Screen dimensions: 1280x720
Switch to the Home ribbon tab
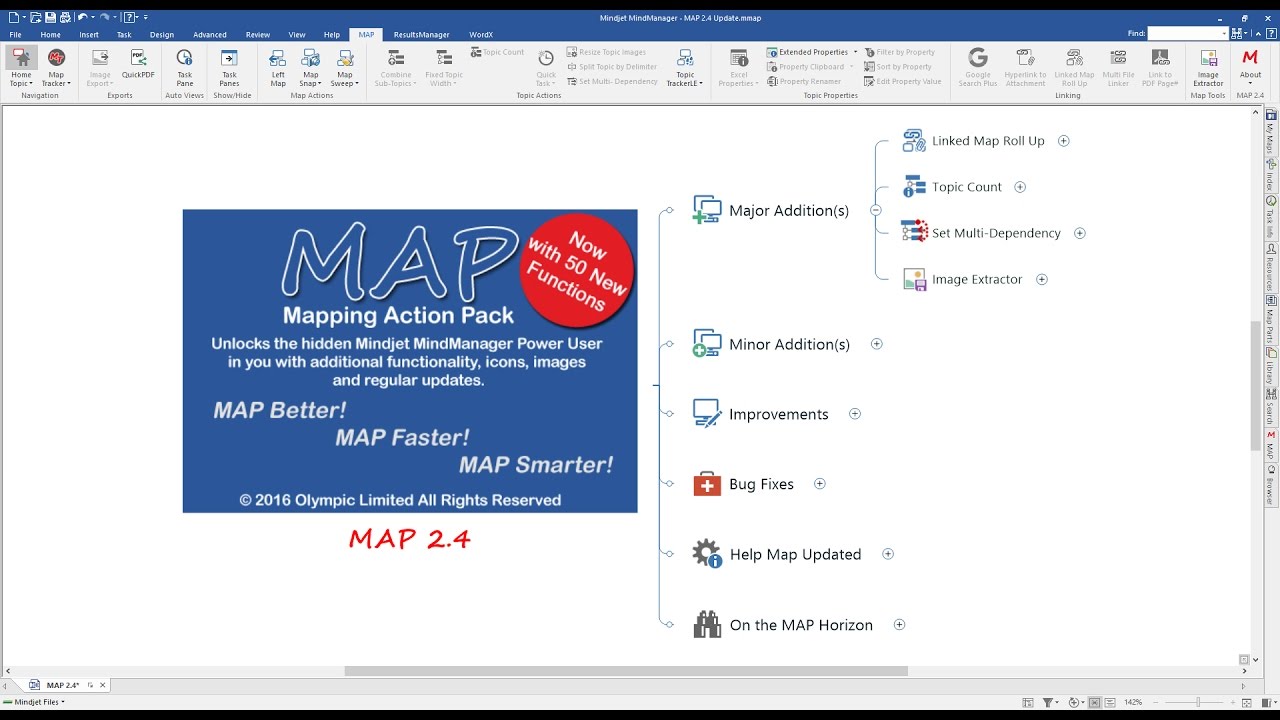(x=50, y=35)
